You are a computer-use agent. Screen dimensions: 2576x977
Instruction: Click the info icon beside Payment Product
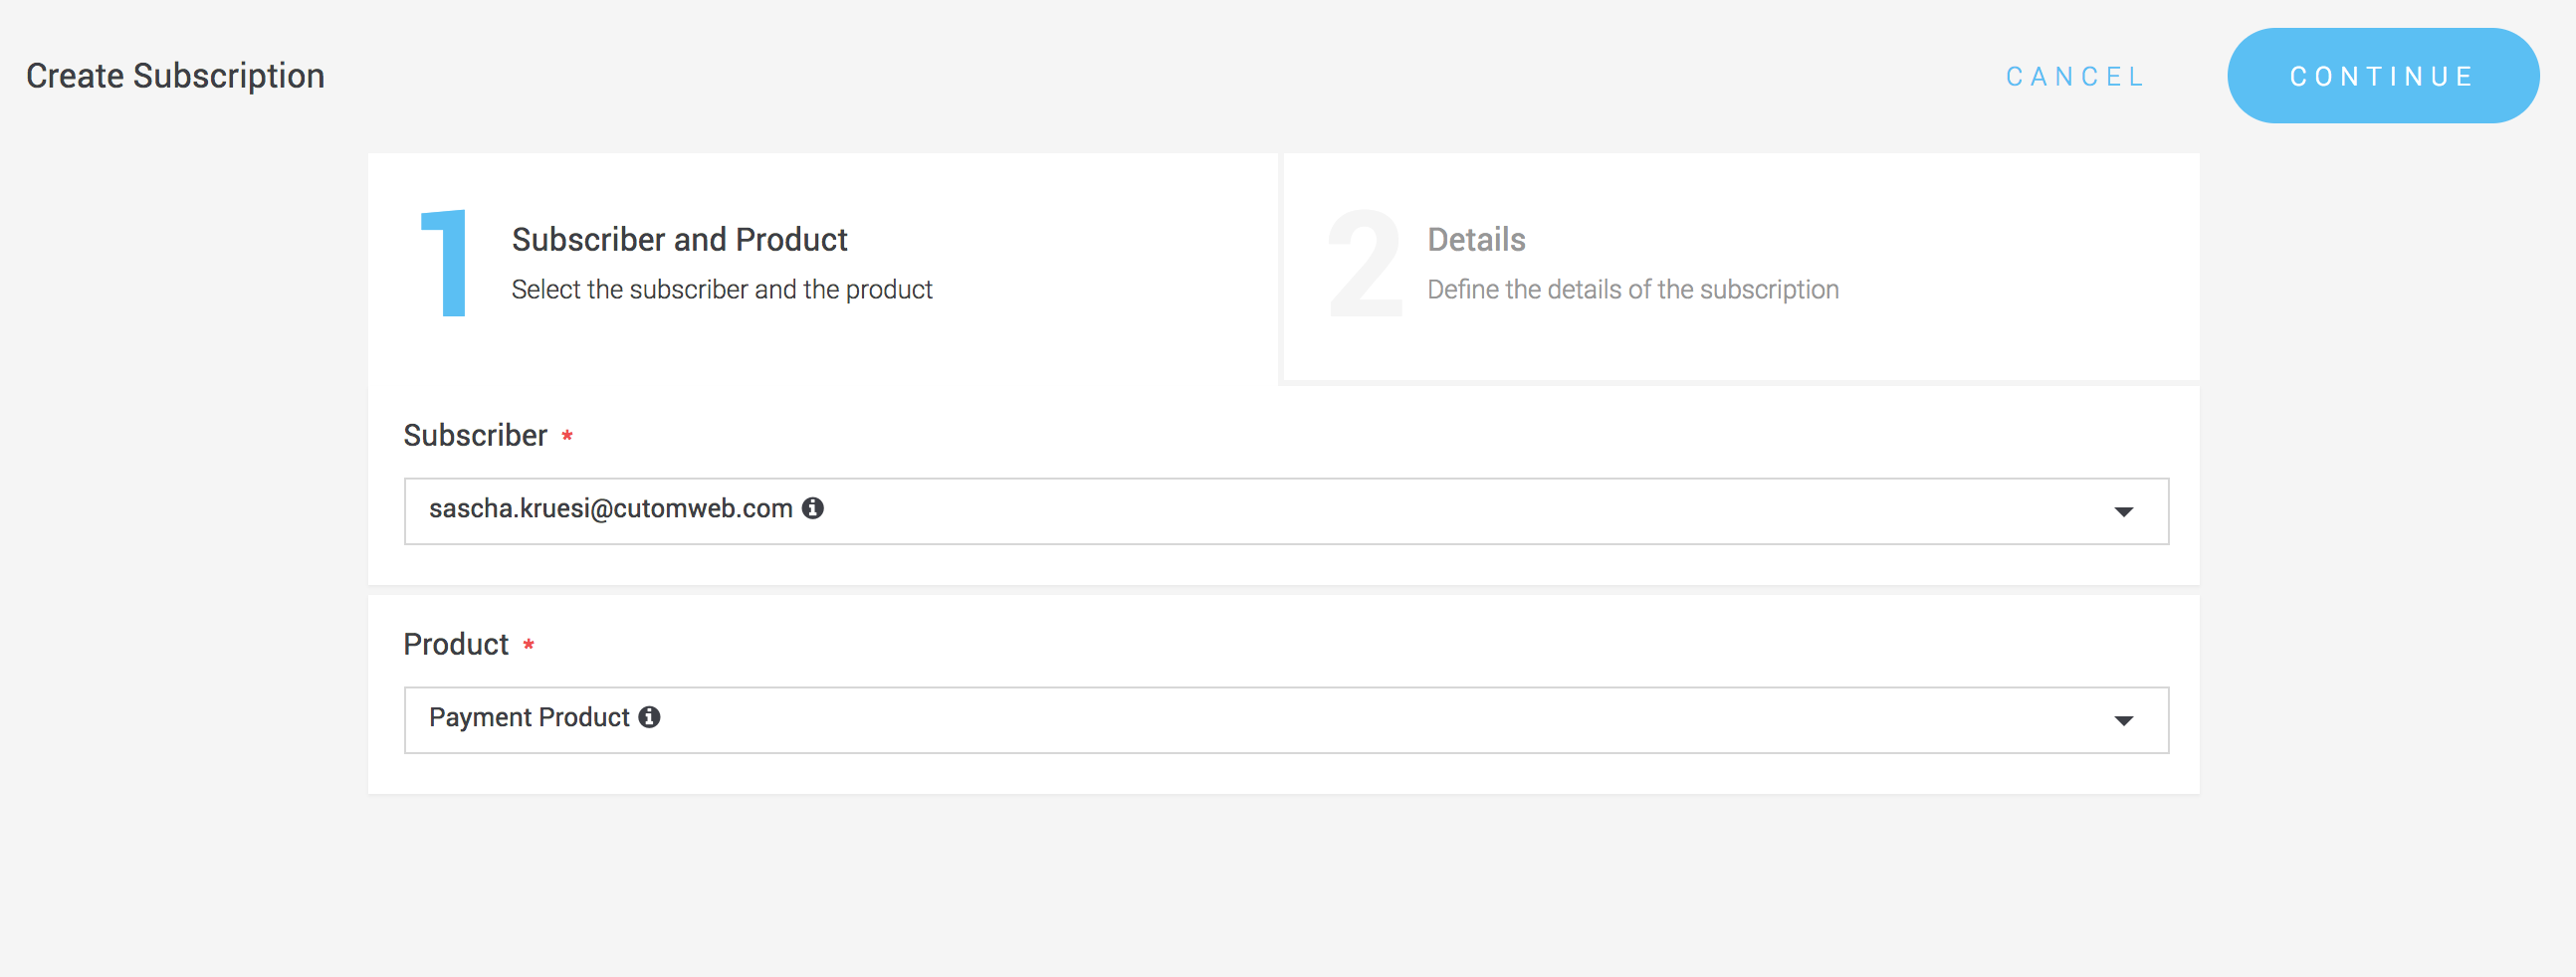(x=650, y=717)
